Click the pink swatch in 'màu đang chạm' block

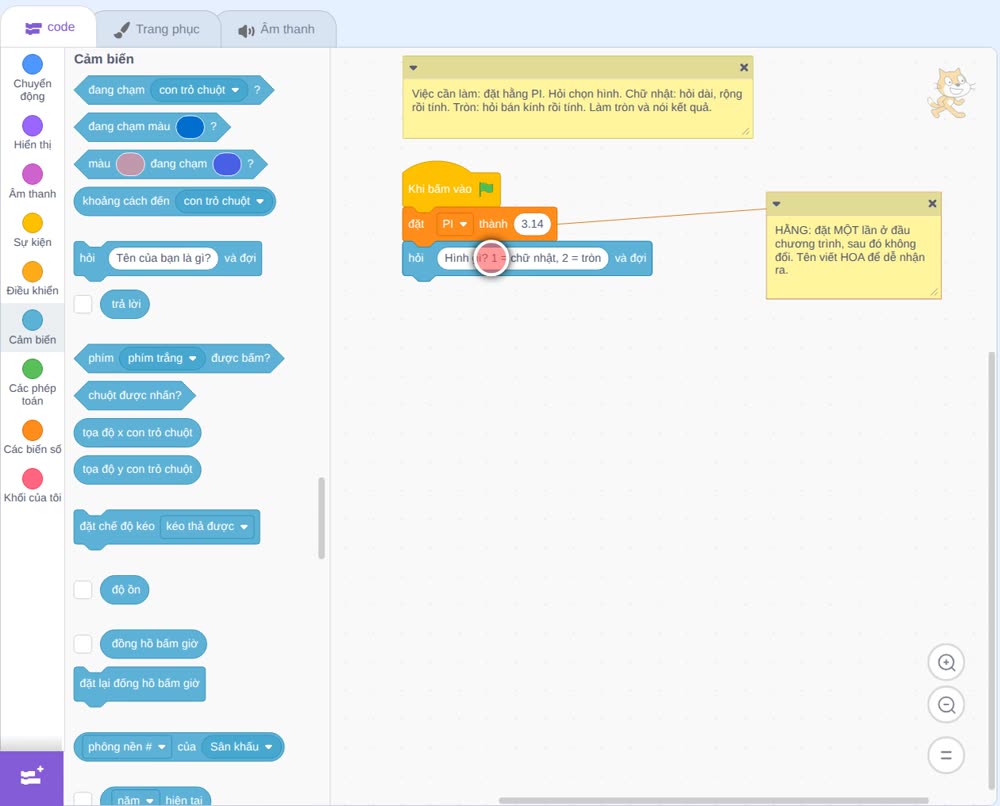click(x=130, y=165)
